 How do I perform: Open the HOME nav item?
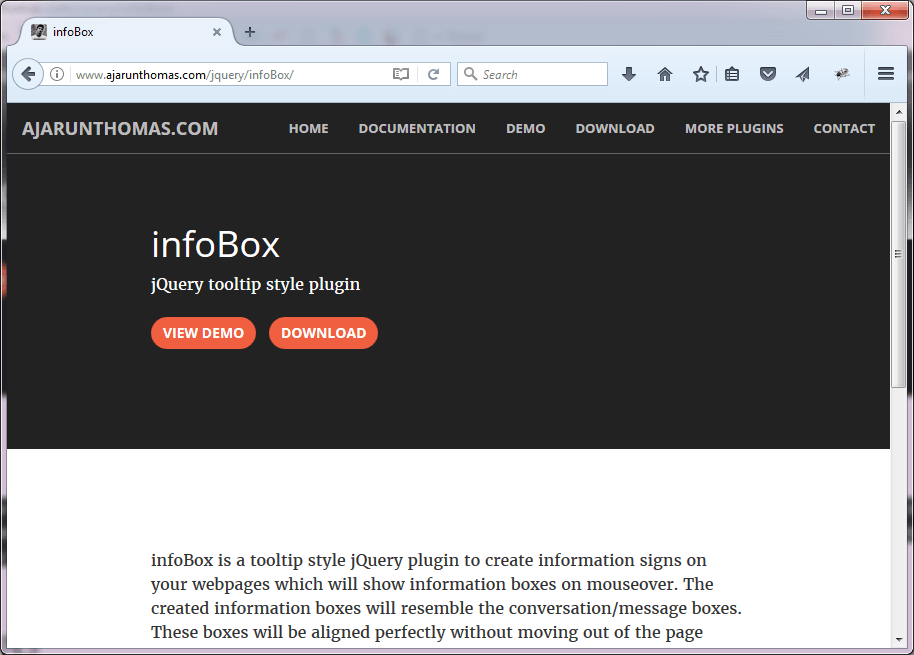point(308,129)
